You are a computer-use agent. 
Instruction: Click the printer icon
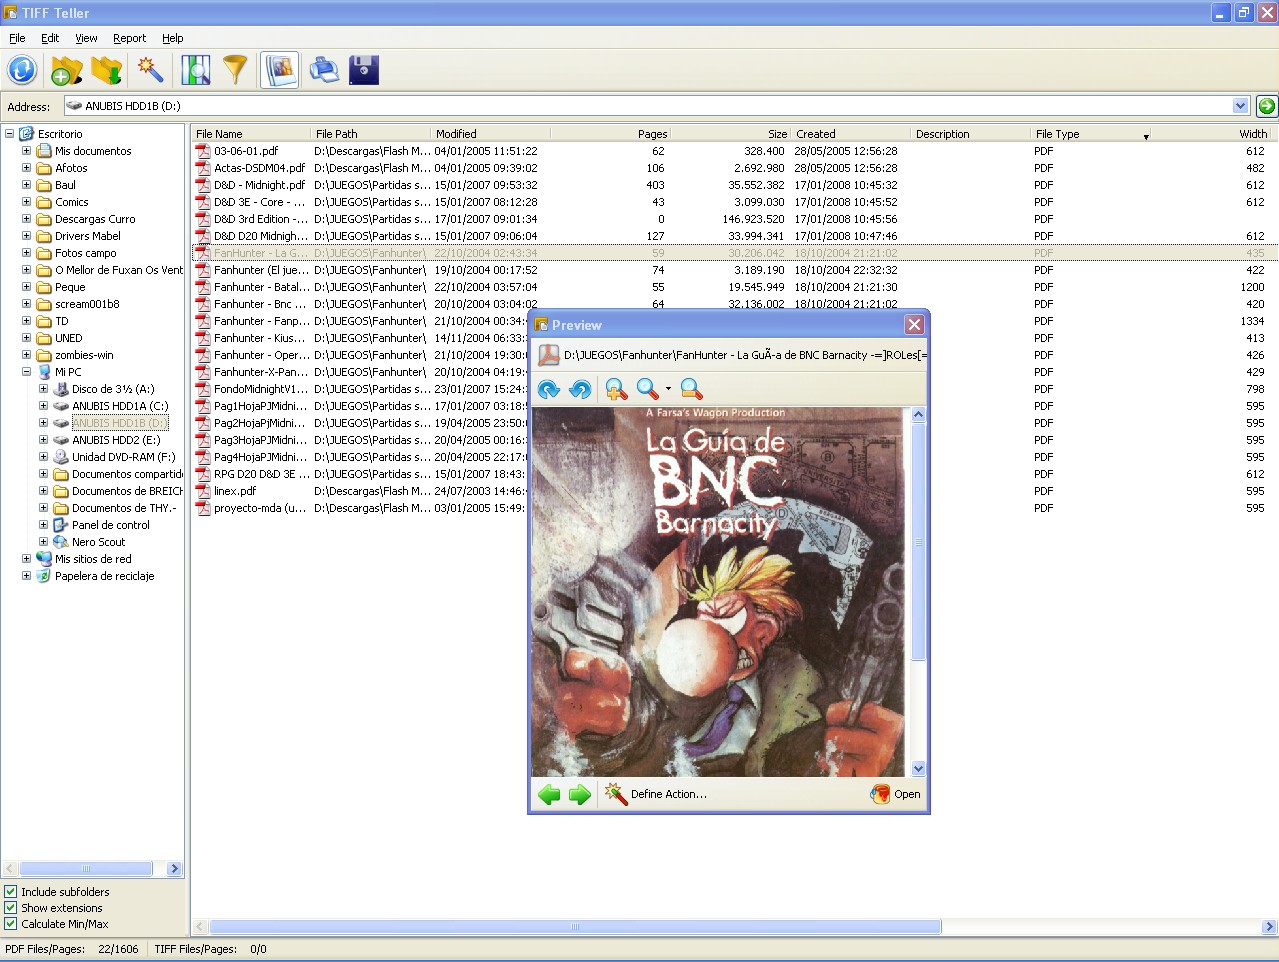324,70
